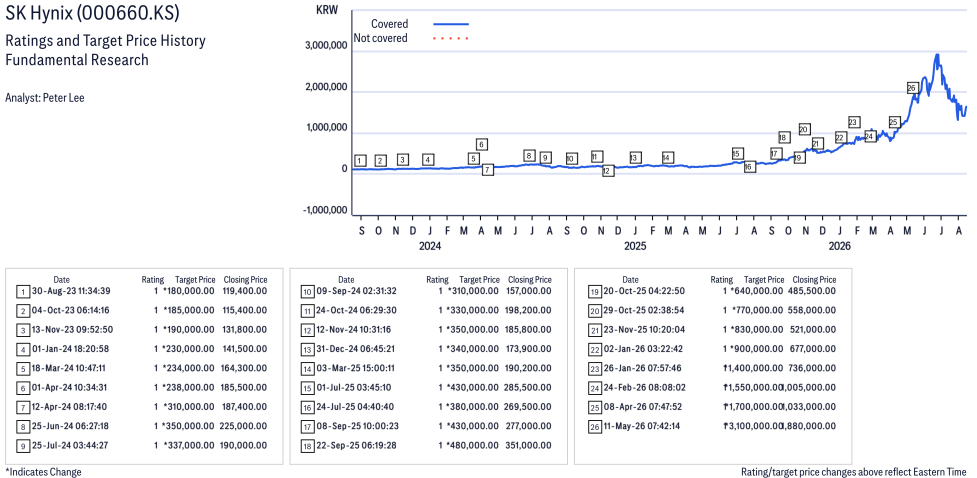Click the 2026 year label on x-axis
977x478 pixels.
(x=839, y=246)
